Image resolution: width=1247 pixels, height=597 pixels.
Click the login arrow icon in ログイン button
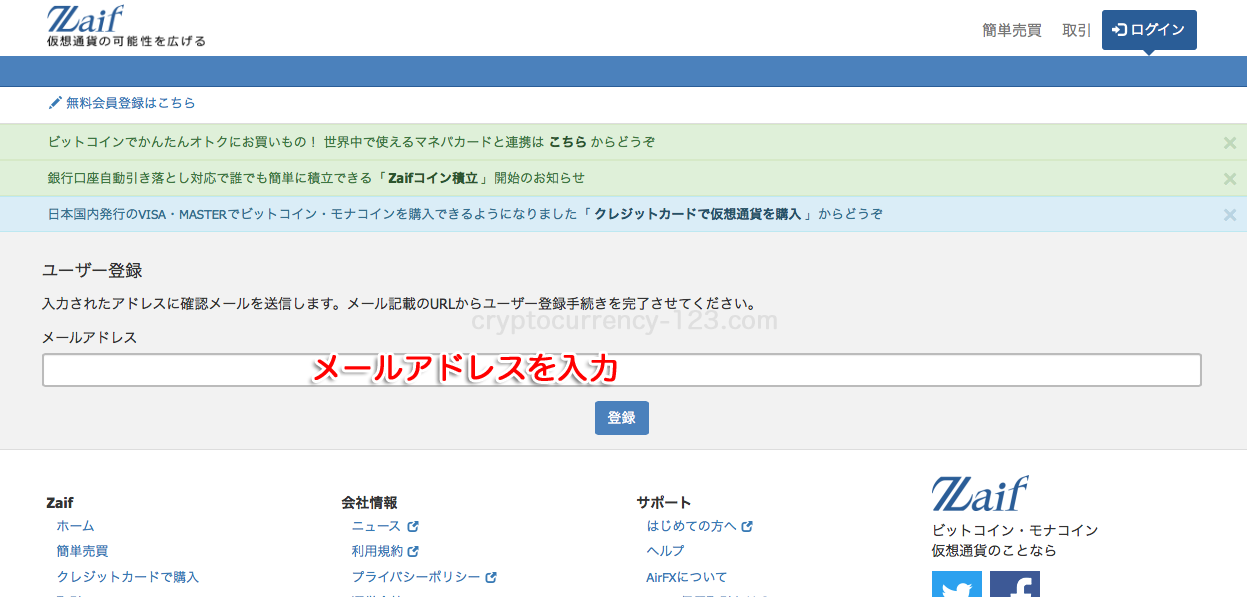(1120, 30)
